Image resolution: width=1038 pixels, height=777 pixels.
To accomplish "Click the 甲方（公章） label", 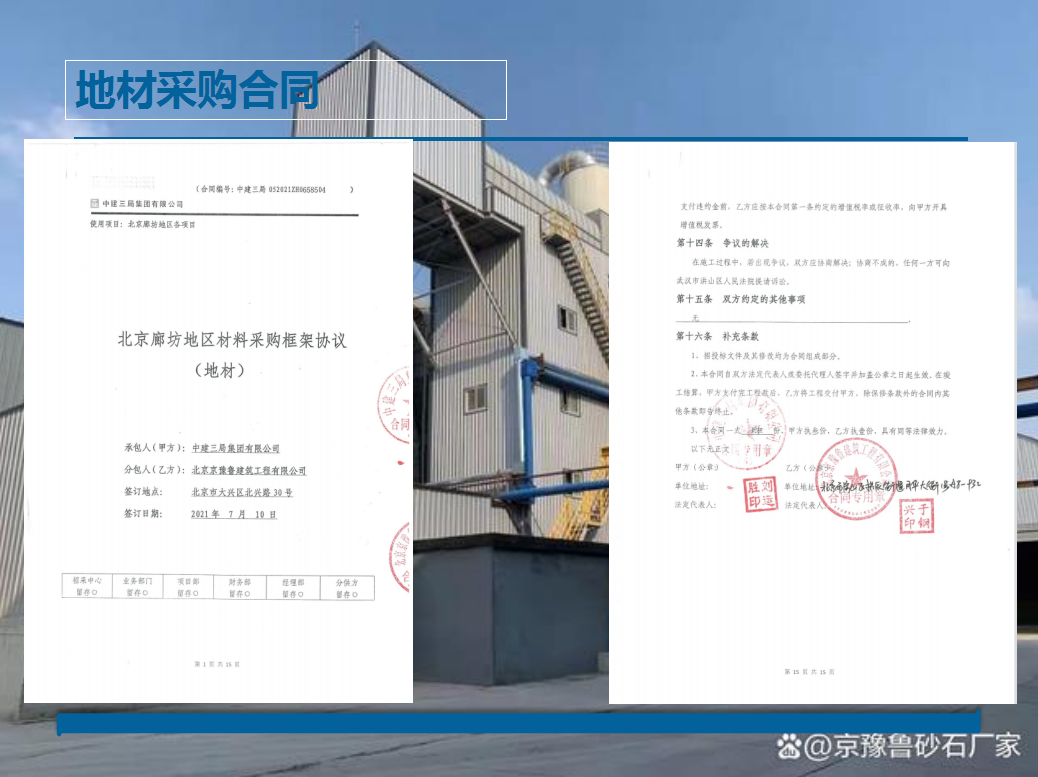I will point(697,467).
